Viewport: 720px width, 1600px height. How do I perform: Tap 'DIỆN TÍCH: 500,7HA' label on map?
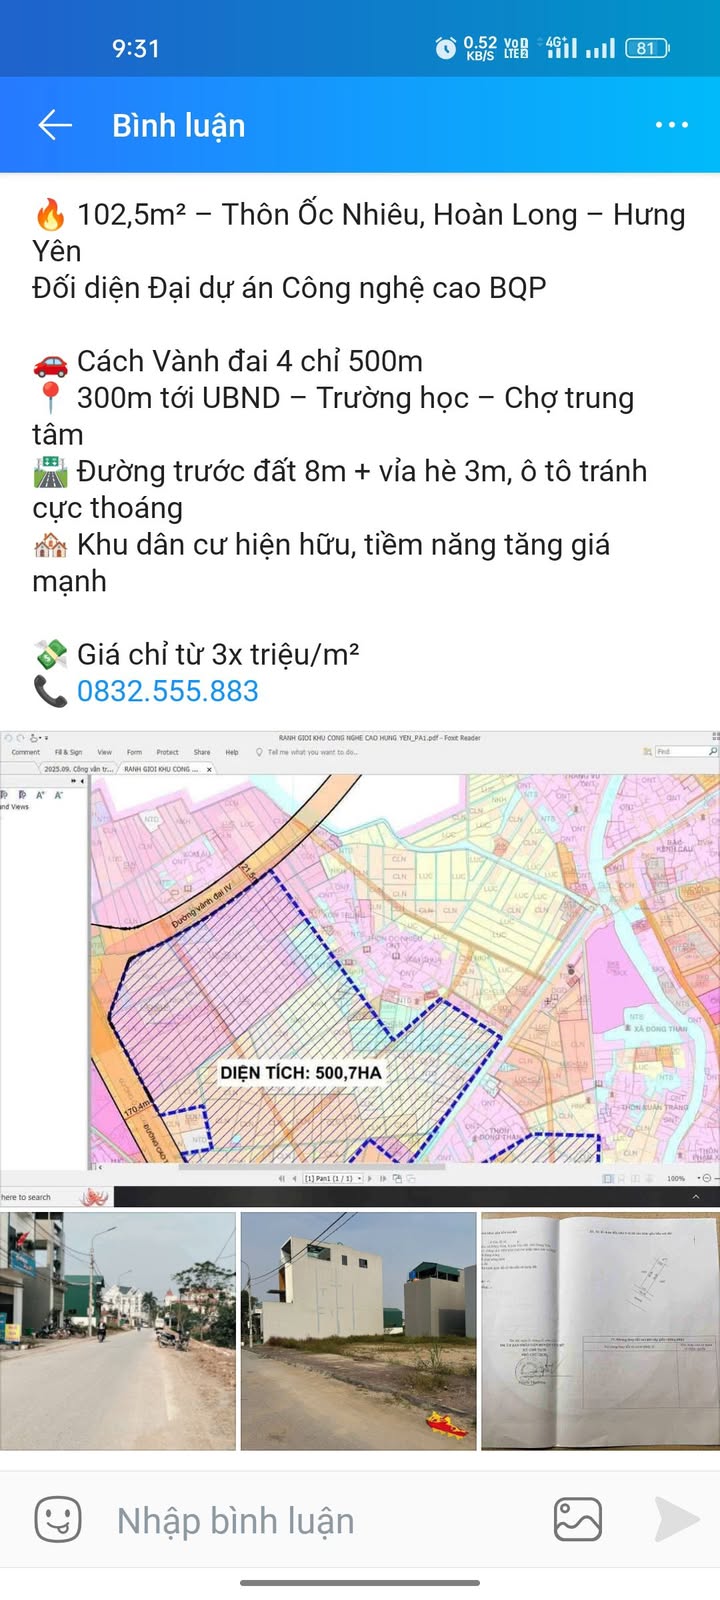(x=301, y=1072)
